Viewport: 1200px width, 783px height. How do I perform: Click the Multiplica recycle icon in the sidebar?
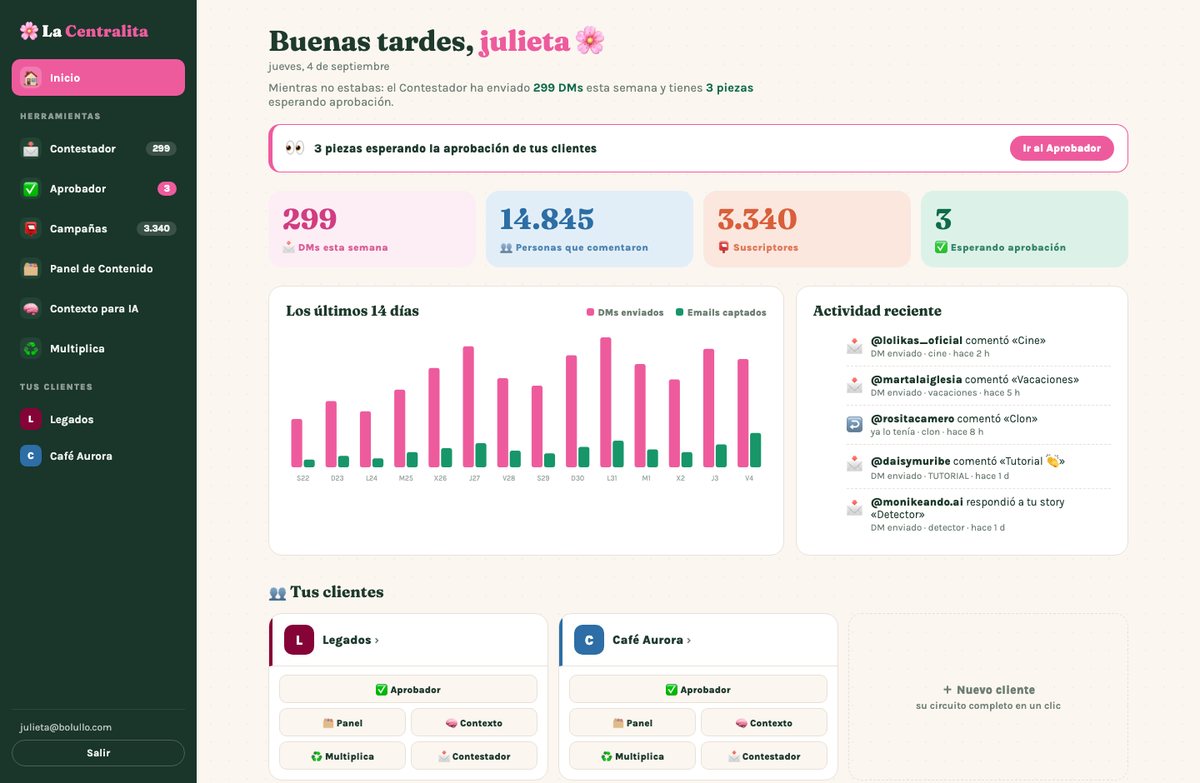pos(31,349)
